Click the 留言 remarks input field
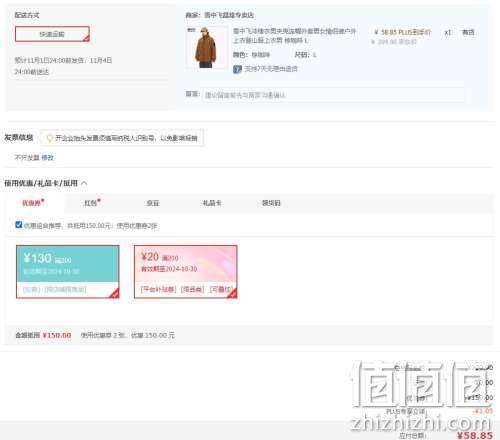Image resolution: width=500 pixels, height=440 pixels. pos(332,95)
